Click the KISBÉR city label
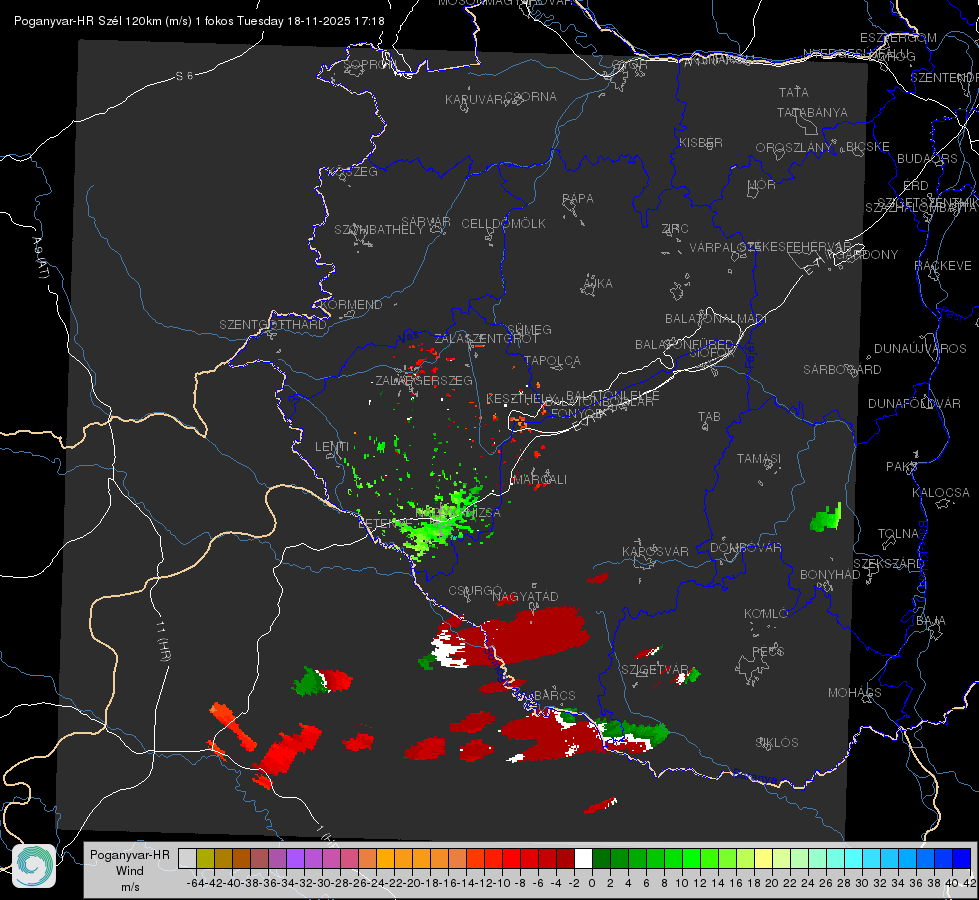 pyautogui.click(x=701, y=142)
